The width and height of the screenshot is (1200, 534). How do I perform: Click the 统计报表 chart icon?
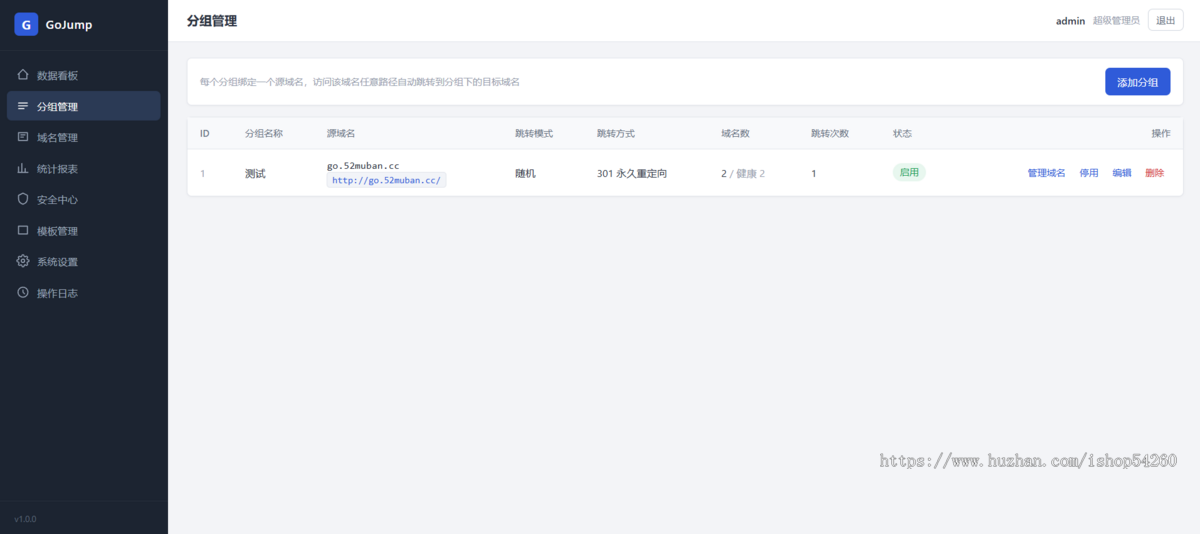[x=23, y=168]
